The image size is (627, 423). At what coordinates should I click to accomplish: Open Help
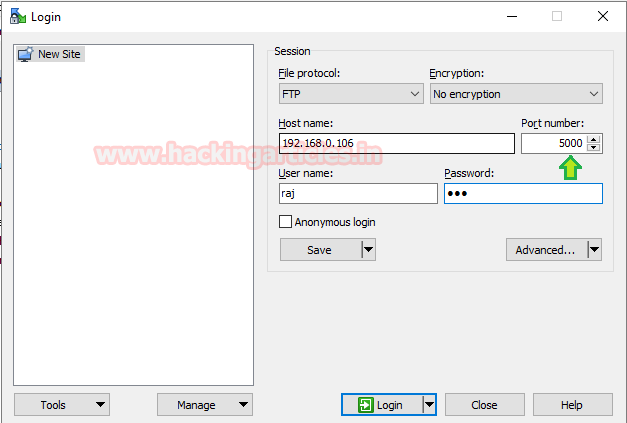point(573,405)
